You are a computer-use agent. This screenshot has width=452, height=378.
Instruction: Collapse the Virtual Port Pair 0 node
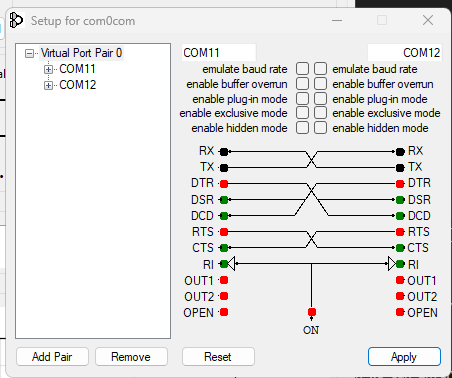click(29, 53)
